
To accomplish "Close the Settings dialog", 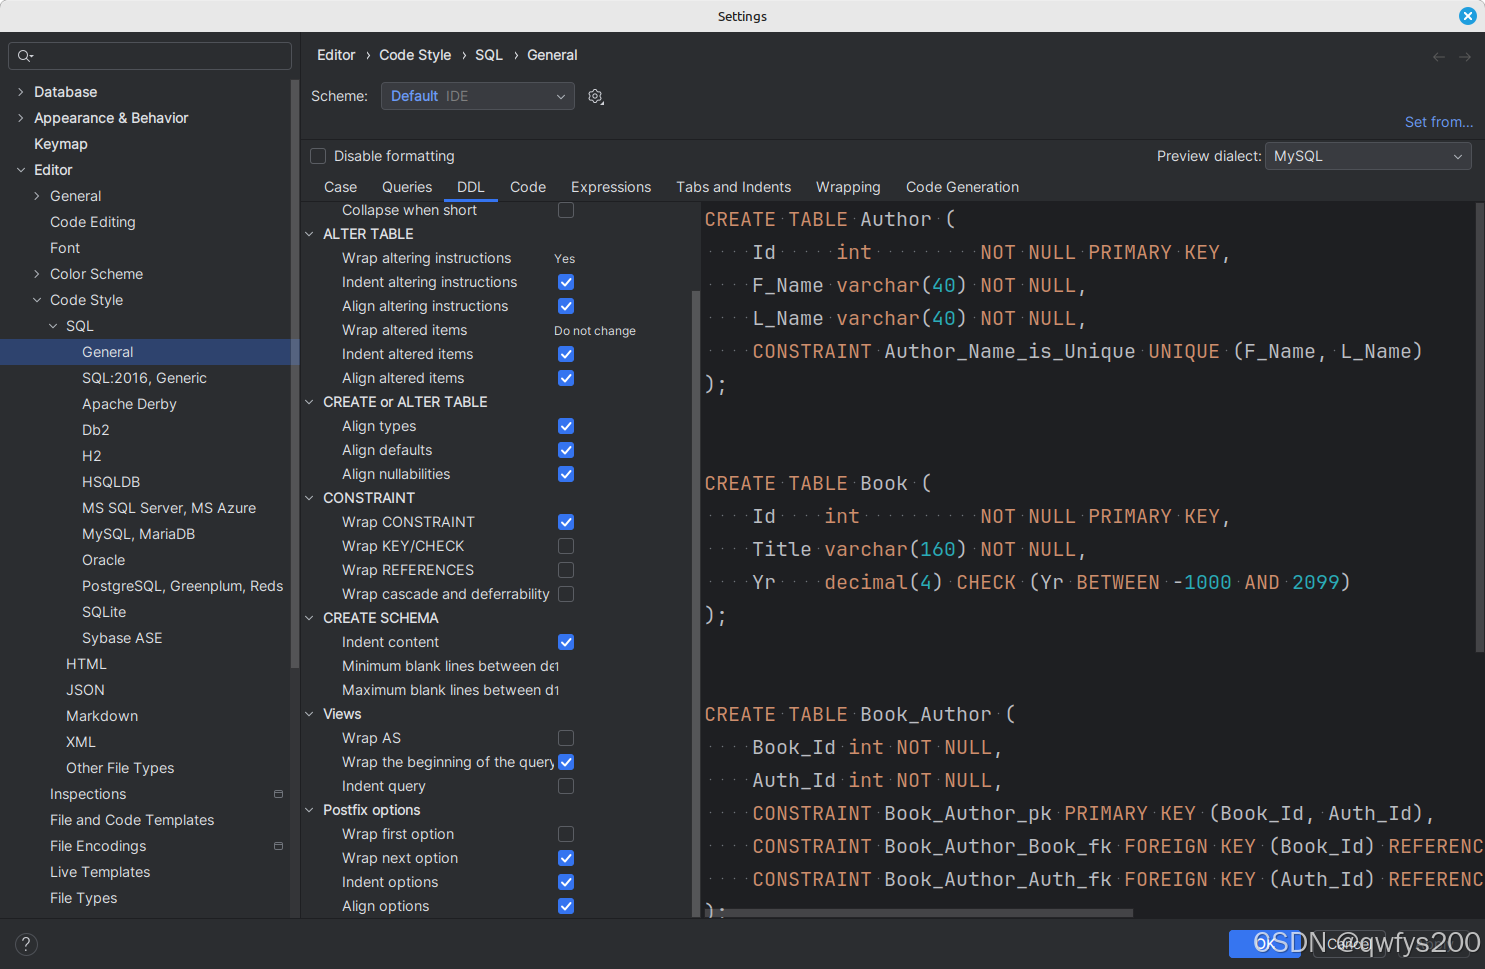I will [1468, 16].
